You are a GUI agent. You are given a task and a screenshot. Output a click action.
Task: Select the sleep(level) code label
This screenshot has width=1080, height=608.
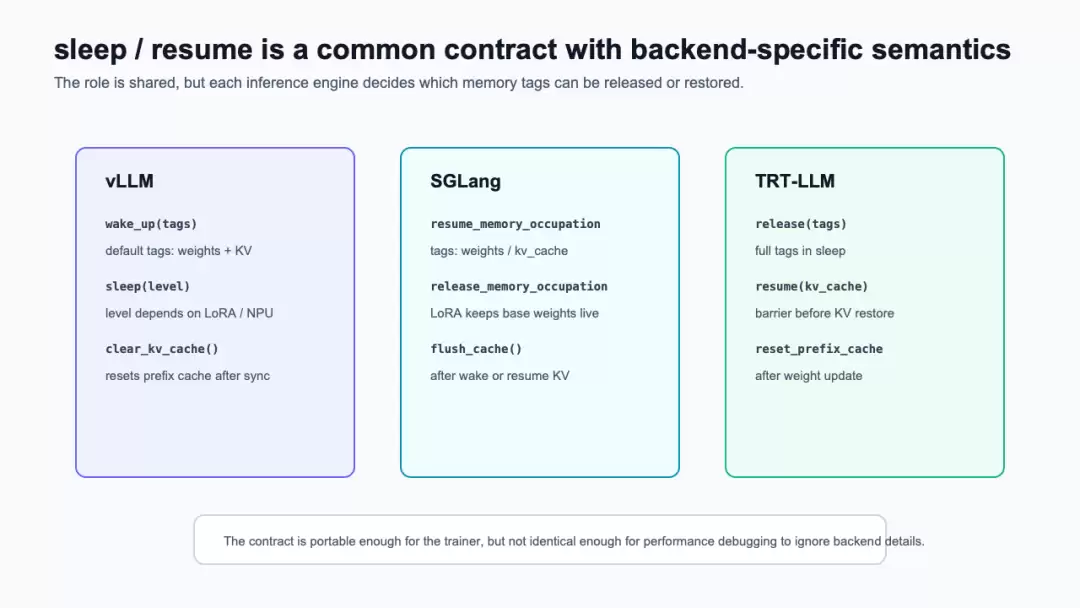pos(147,286)
